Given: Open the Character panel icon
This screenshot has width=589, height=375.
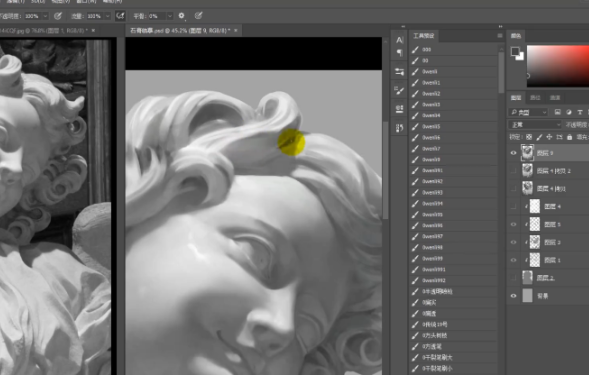Looking at the screenshot, I should click(x=399, y=40).
